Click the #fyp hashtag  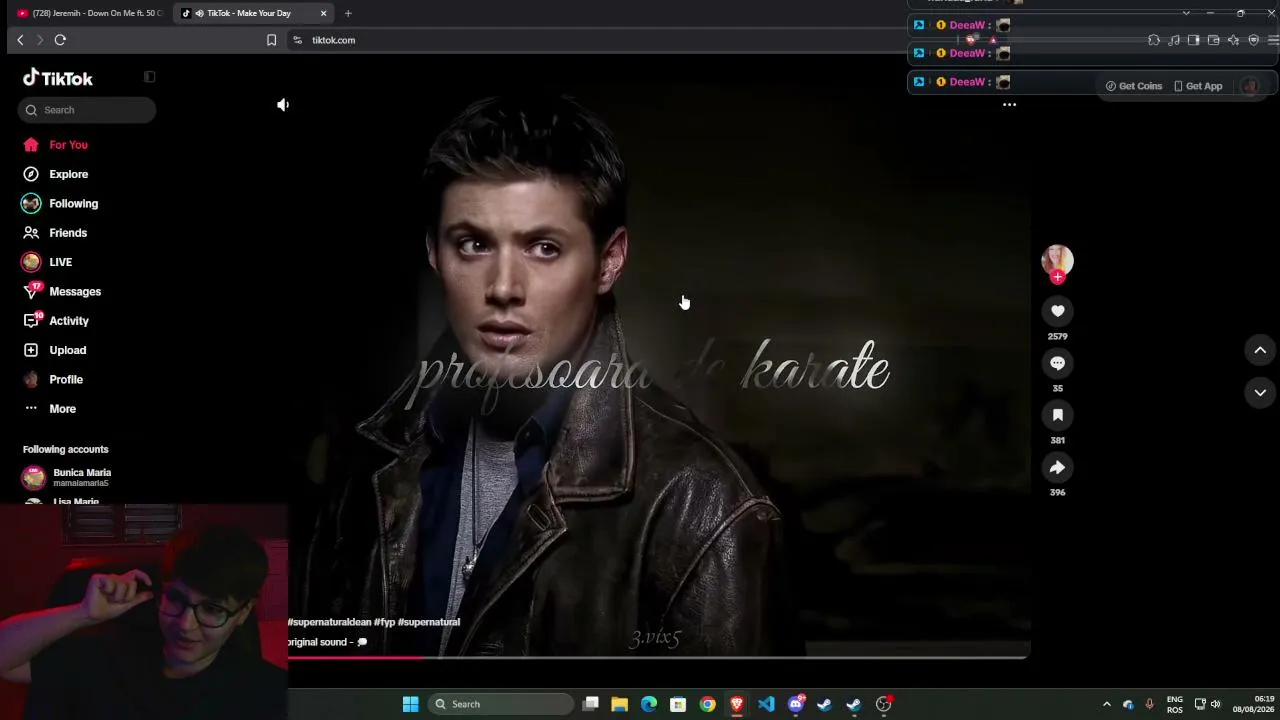tap(384, 622)
